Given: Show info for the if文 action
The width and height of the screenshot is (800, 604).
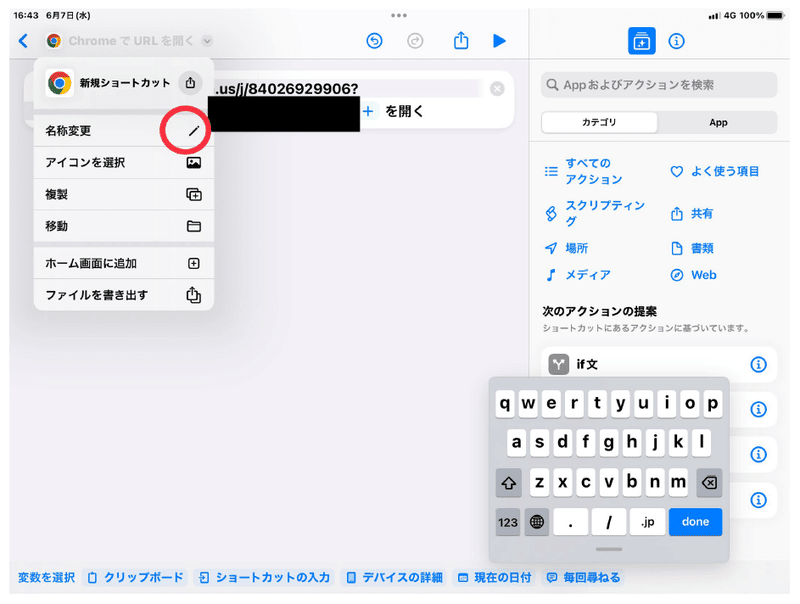Looking at the screenshot, I should pyautogui.click(x=758, y=364).
